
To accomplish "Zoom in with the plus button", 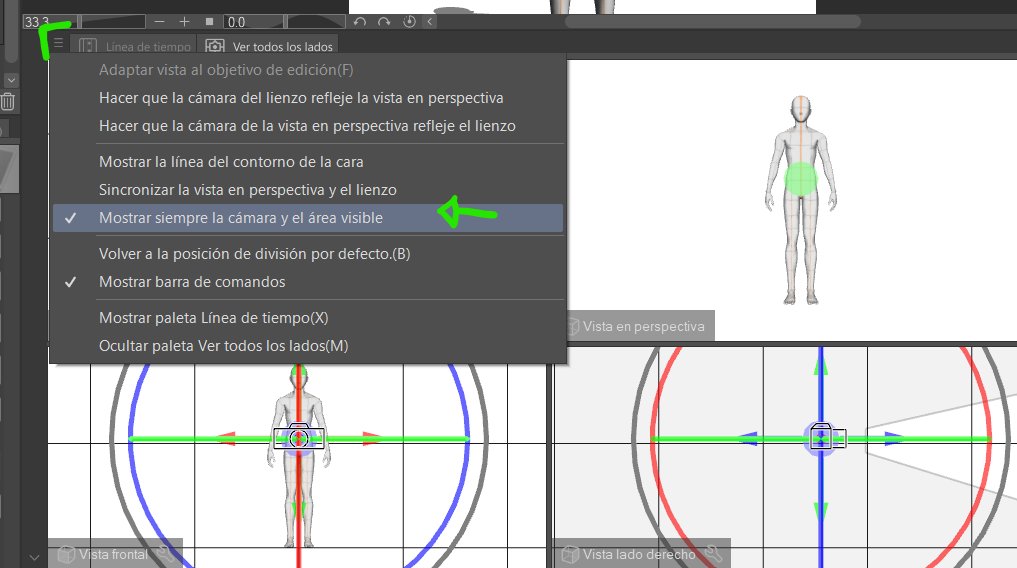I will tap(184, 21).
